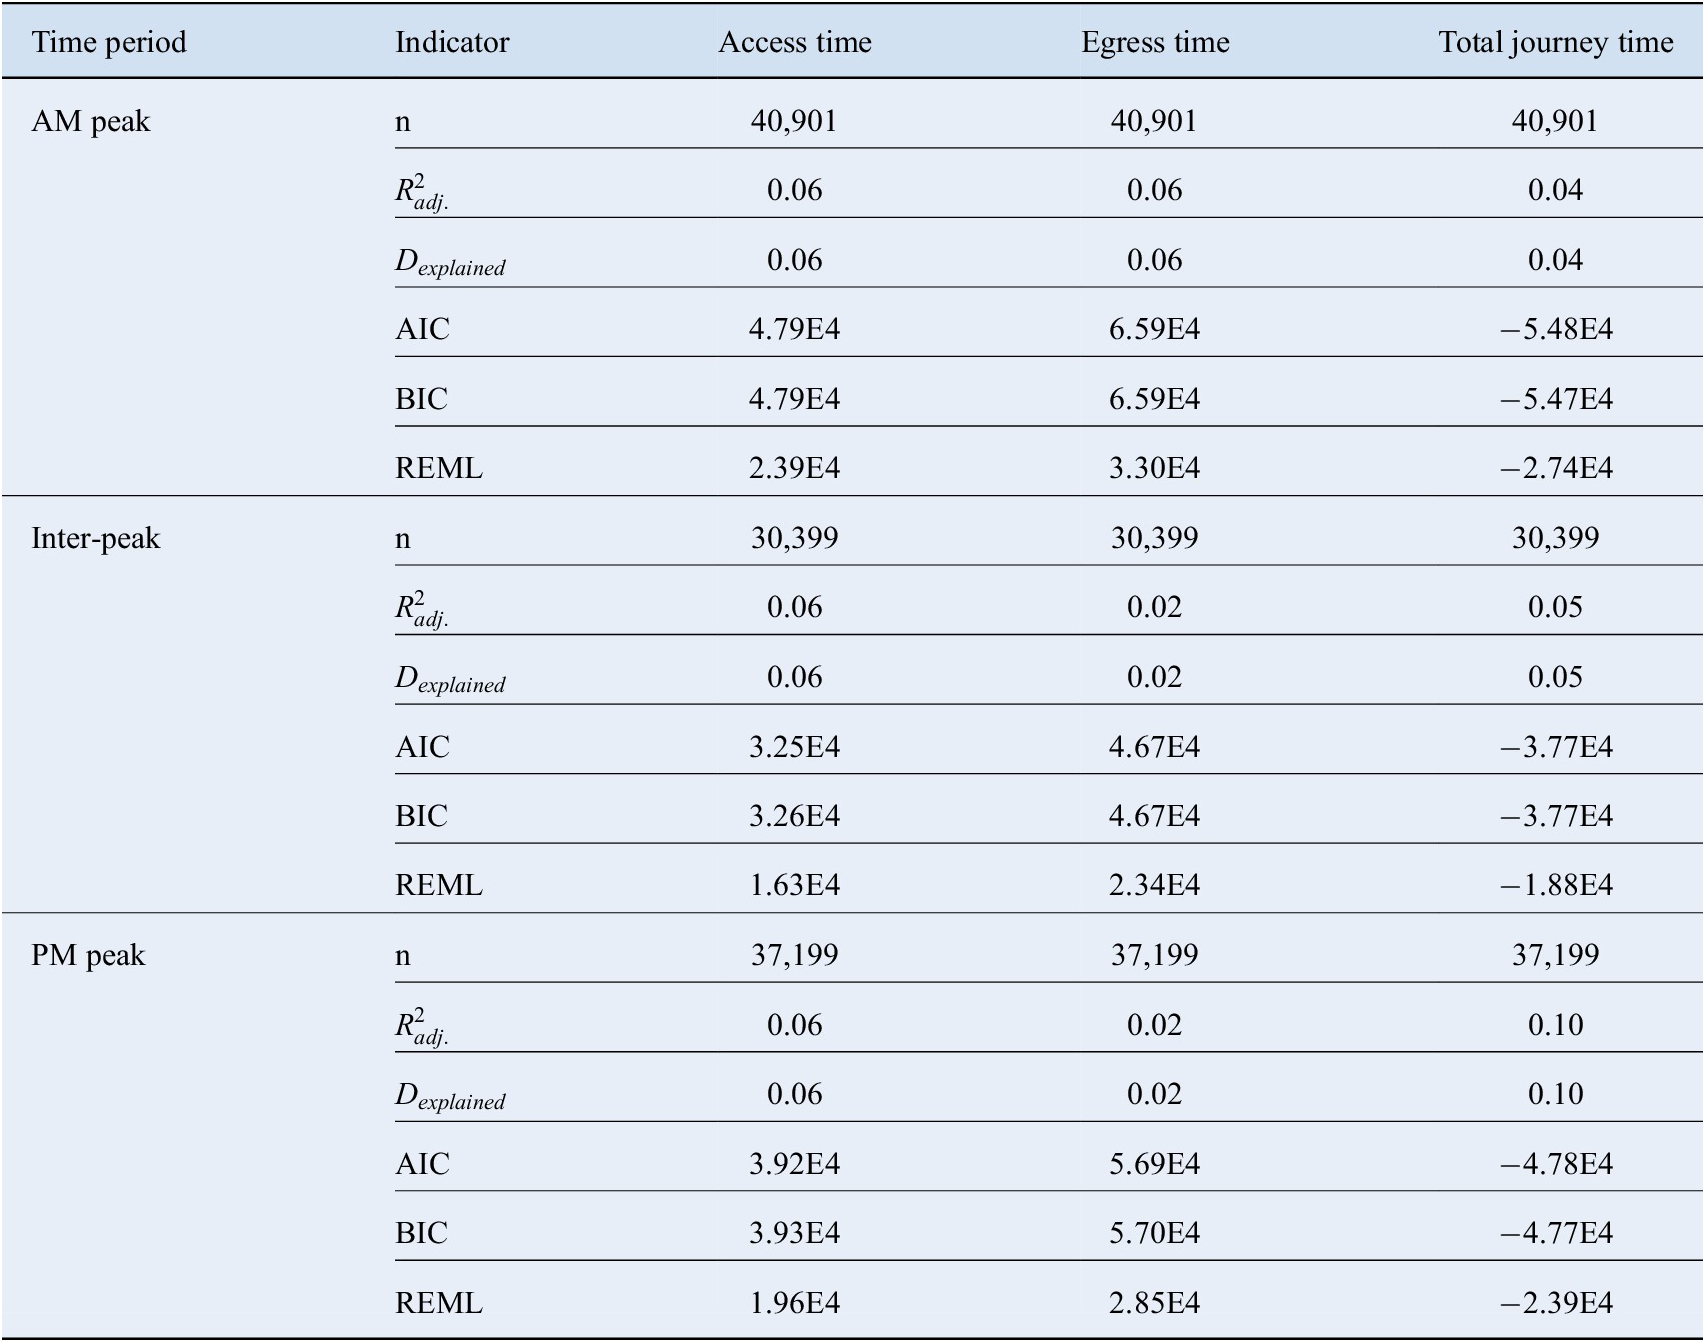Viewport: 1705px width, 1343px height.
Task: Select the AM peak row label
Action: 91,122
